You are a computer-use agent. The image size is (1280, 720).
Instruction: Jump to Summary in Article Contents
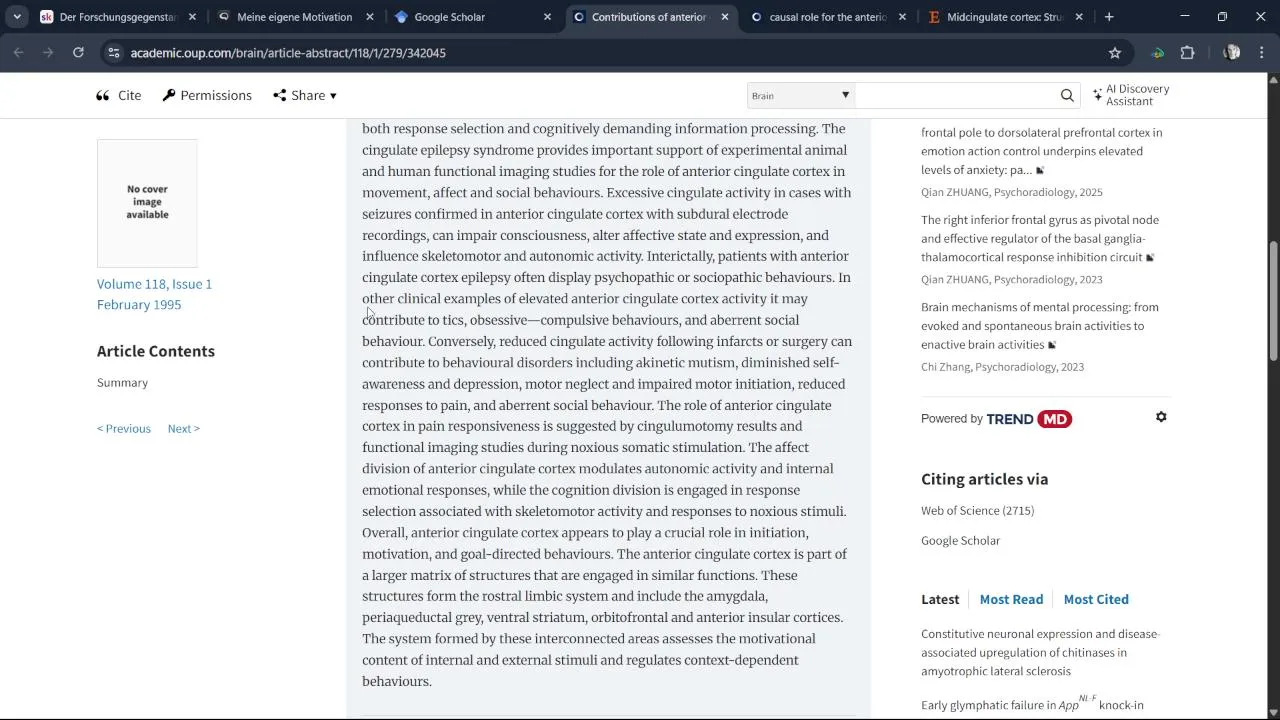(122, 383)
